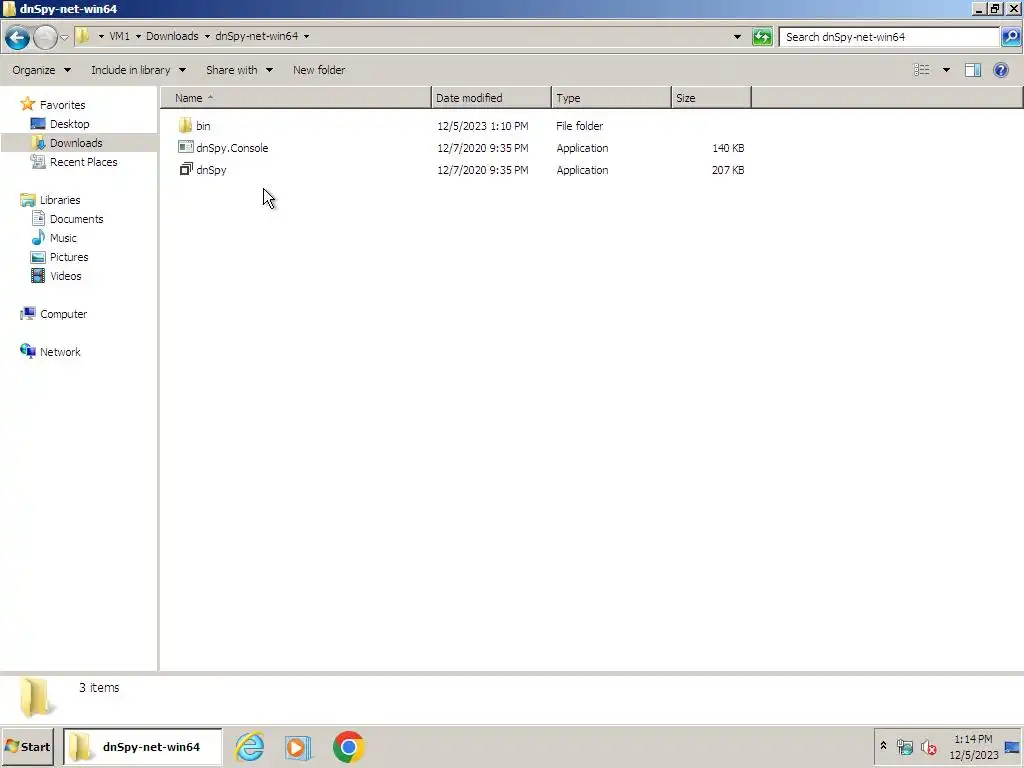Image resolution: width=1024 pixels, height=768 pixels.
Task: Focus the Search dnSpy-net-win64 box
Action: (x=891, y=37)
